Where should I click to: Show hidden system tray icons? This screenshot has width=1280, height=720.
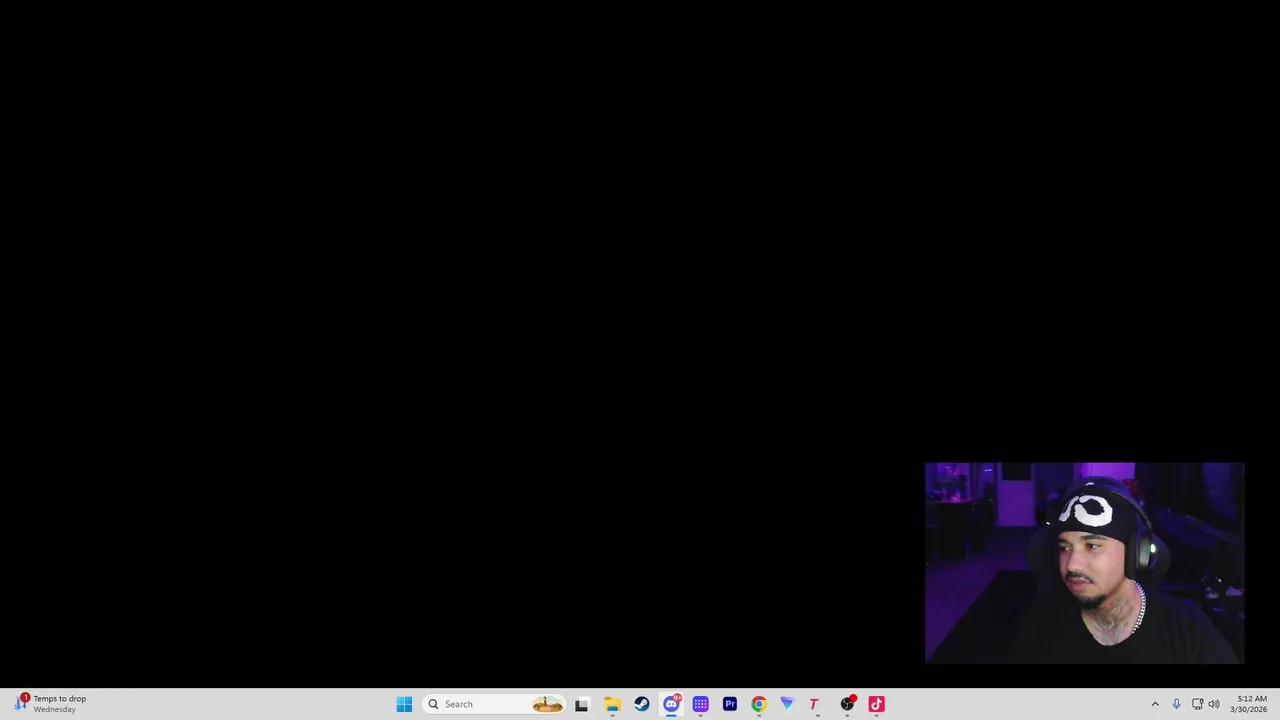1155,704
